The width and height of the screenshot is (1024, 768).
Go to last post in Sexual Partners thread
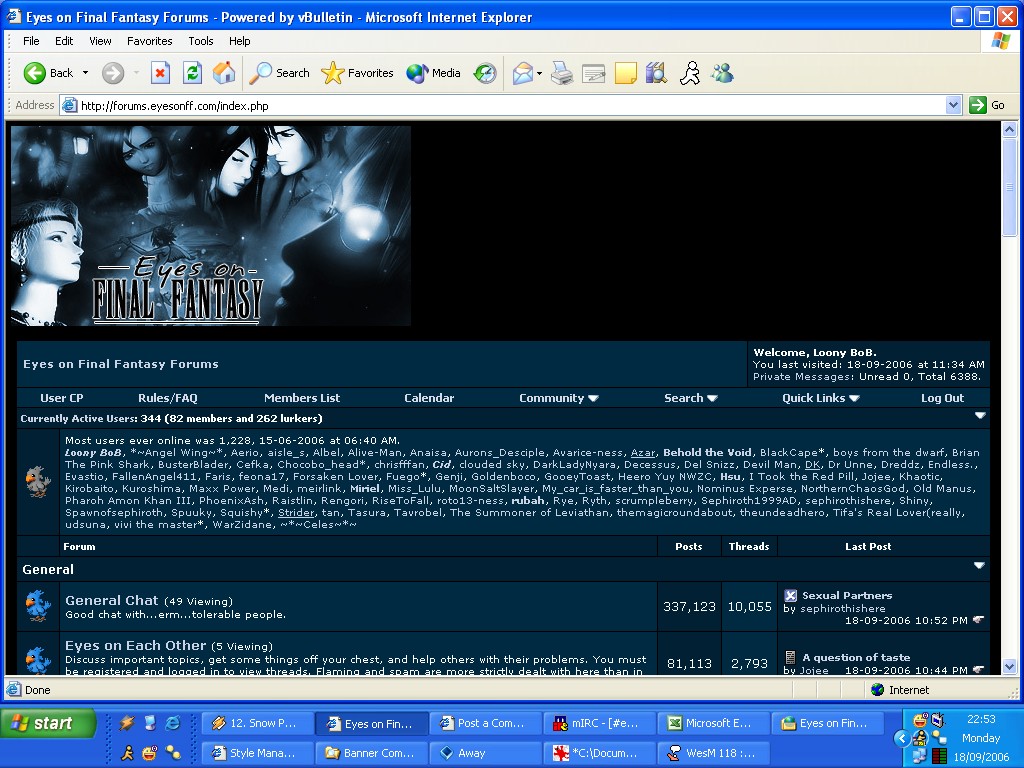tap(978, 620)
